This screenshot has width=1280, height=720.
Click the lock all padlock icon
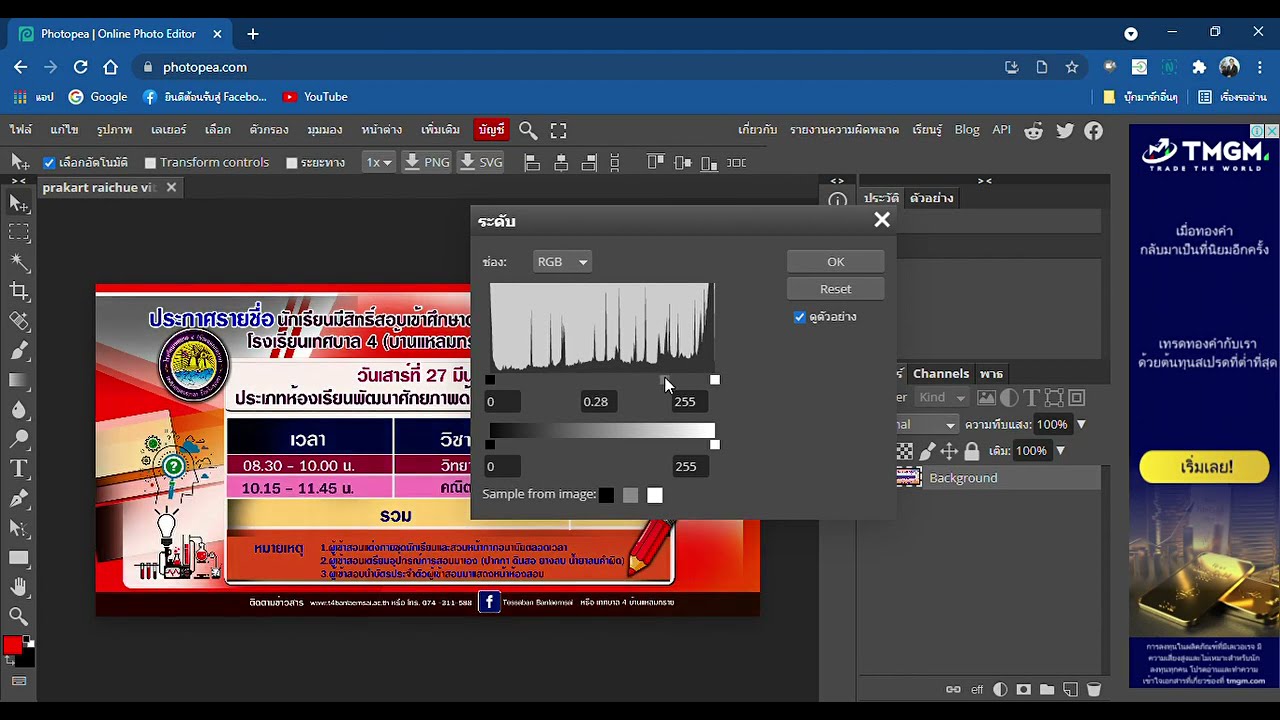point(971,451)
